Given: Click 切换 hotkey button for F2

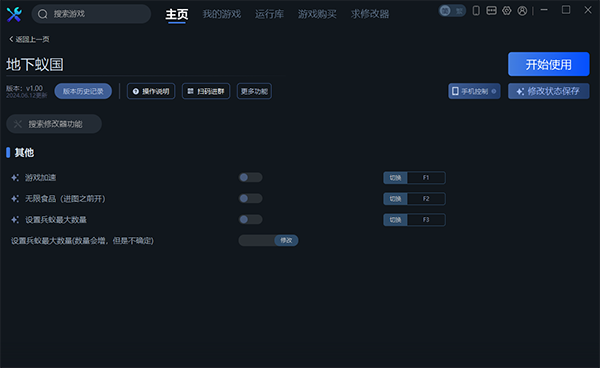Looking at the screenshot, I should point(395,199).
